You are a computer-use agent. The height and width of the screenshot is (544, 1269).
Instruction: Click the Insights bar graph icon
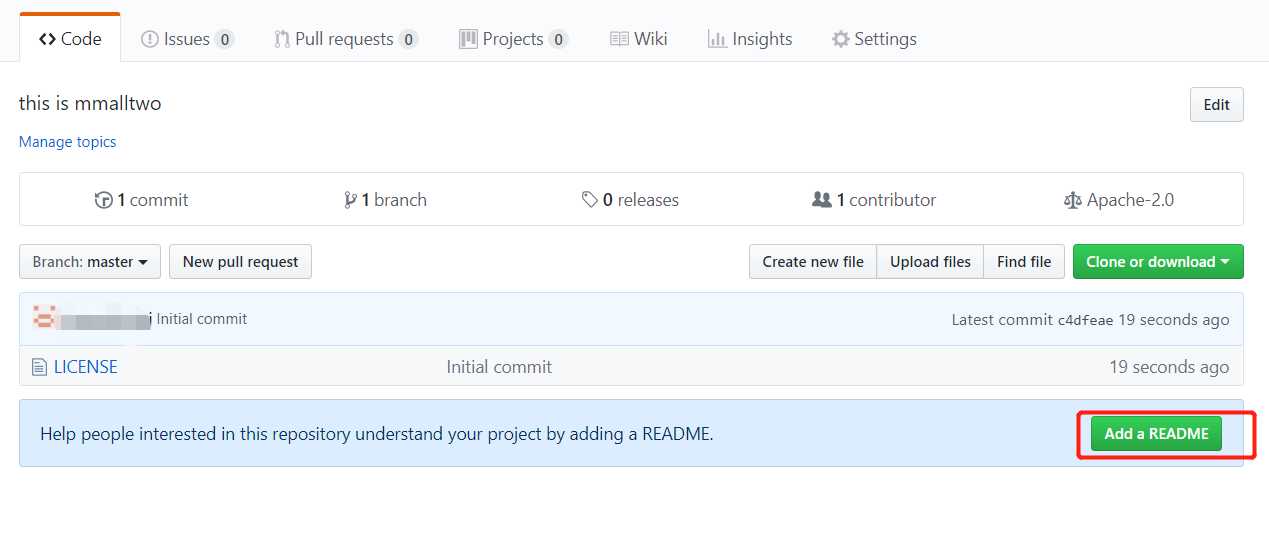717,39
